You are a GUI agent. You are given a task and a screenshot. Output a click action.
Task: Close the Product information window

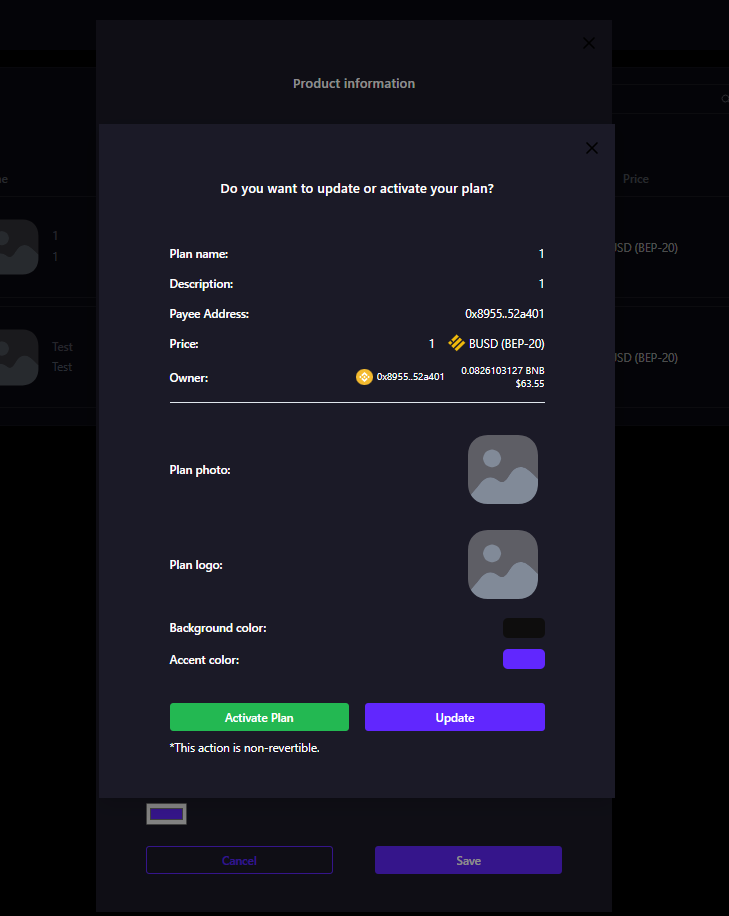(588, 43)
